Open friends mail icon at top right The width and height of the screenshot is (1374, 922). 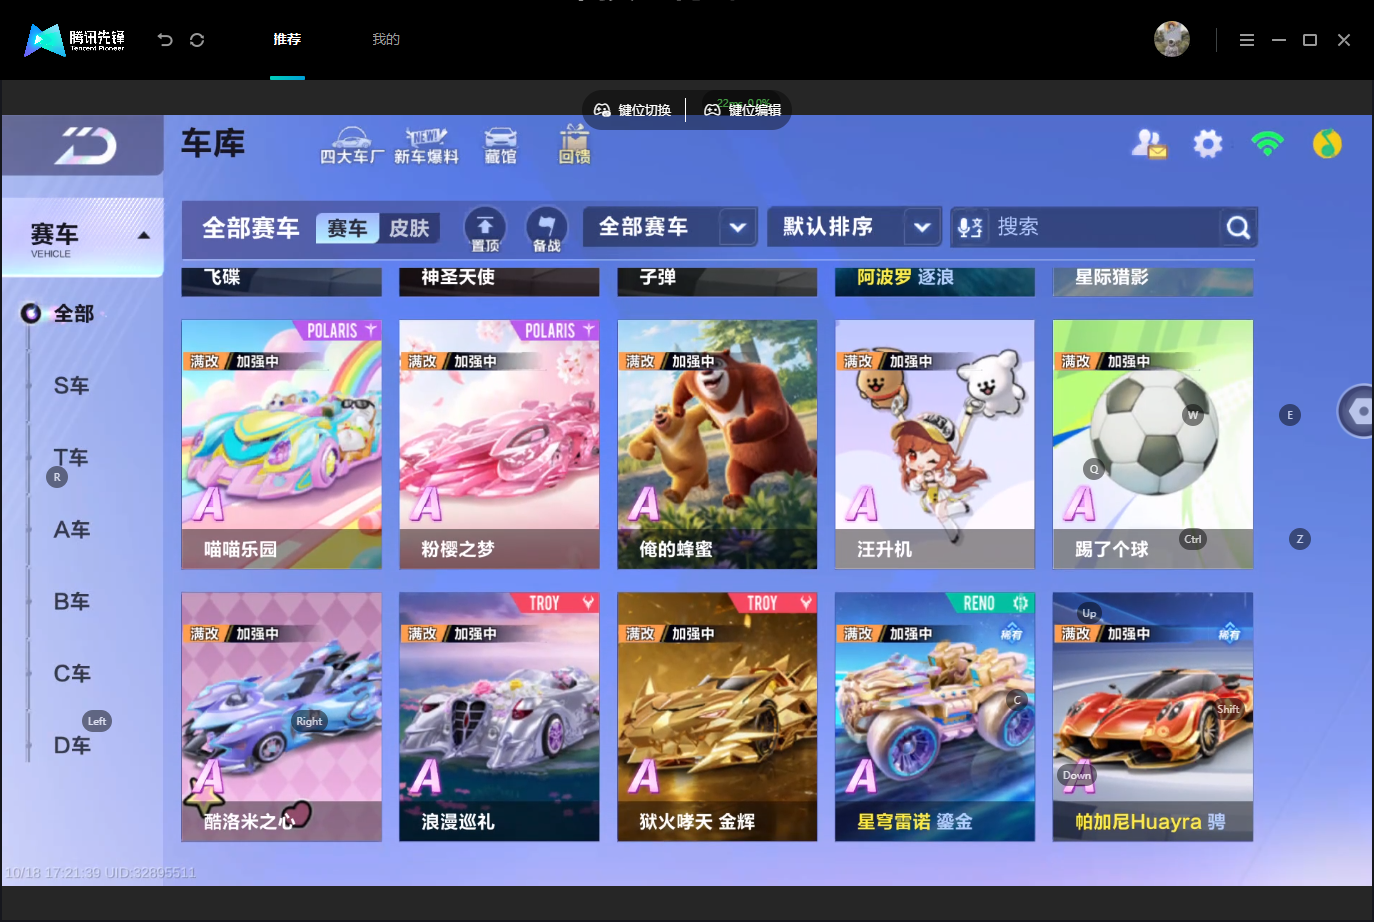[x=1149, y=144]
